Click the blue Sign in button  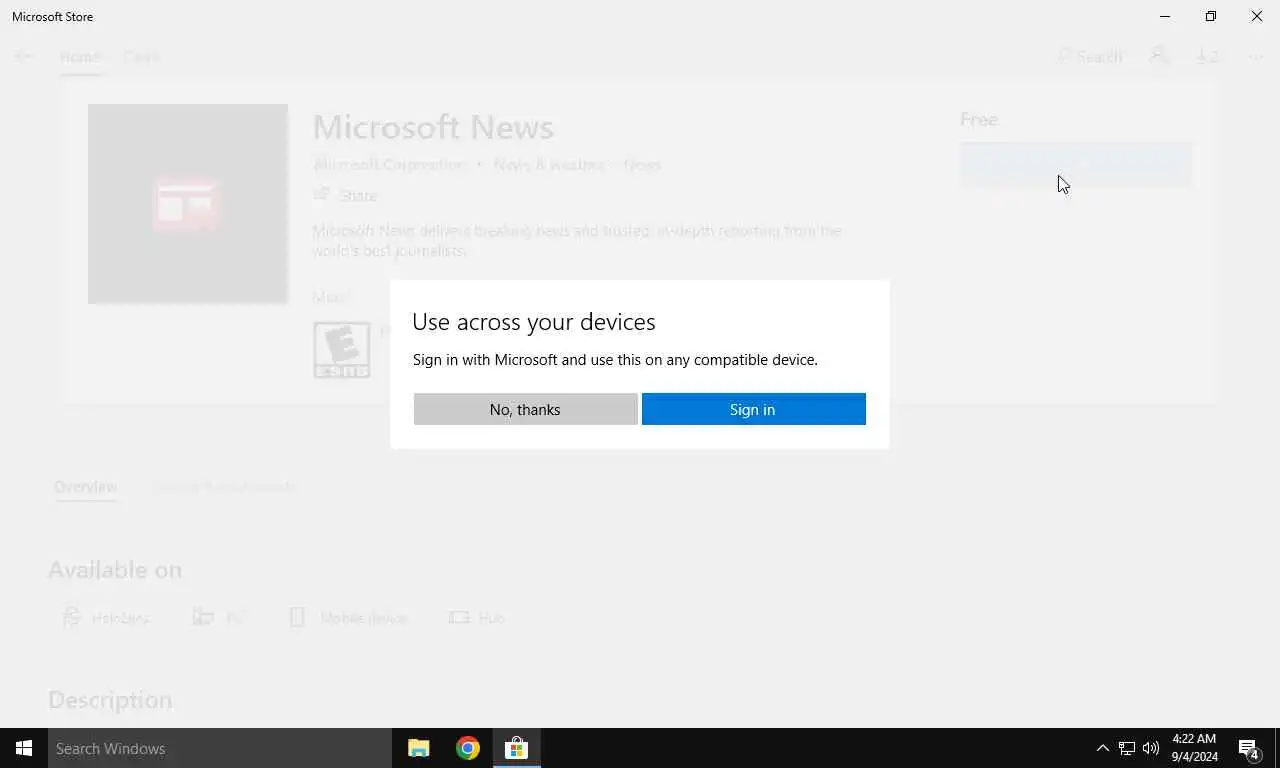[753, 409]
